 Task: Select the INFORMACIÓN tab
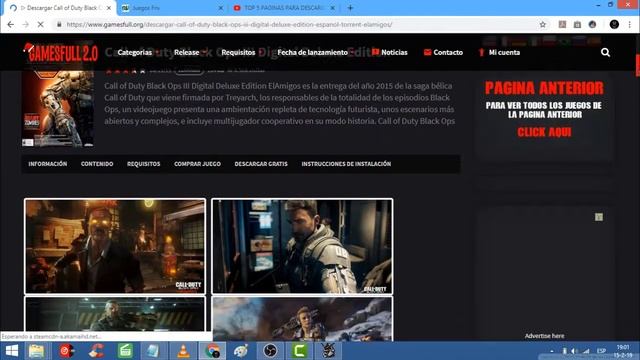click(x=48, y=164)
